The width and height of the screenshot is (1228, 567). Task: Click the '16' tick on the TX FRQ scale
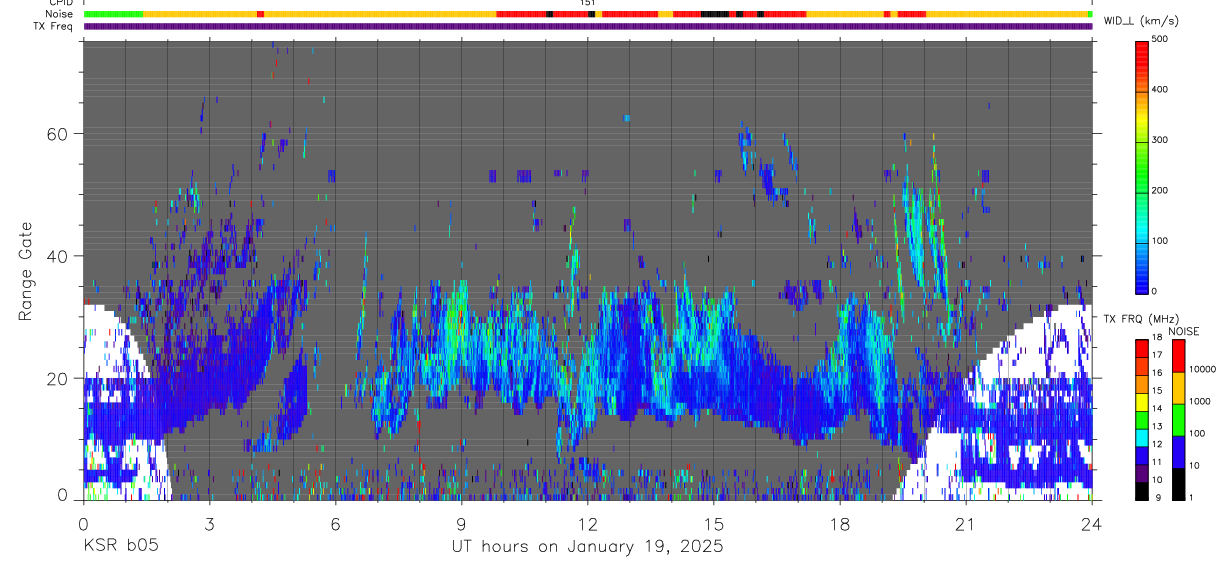pos(1157,373)
